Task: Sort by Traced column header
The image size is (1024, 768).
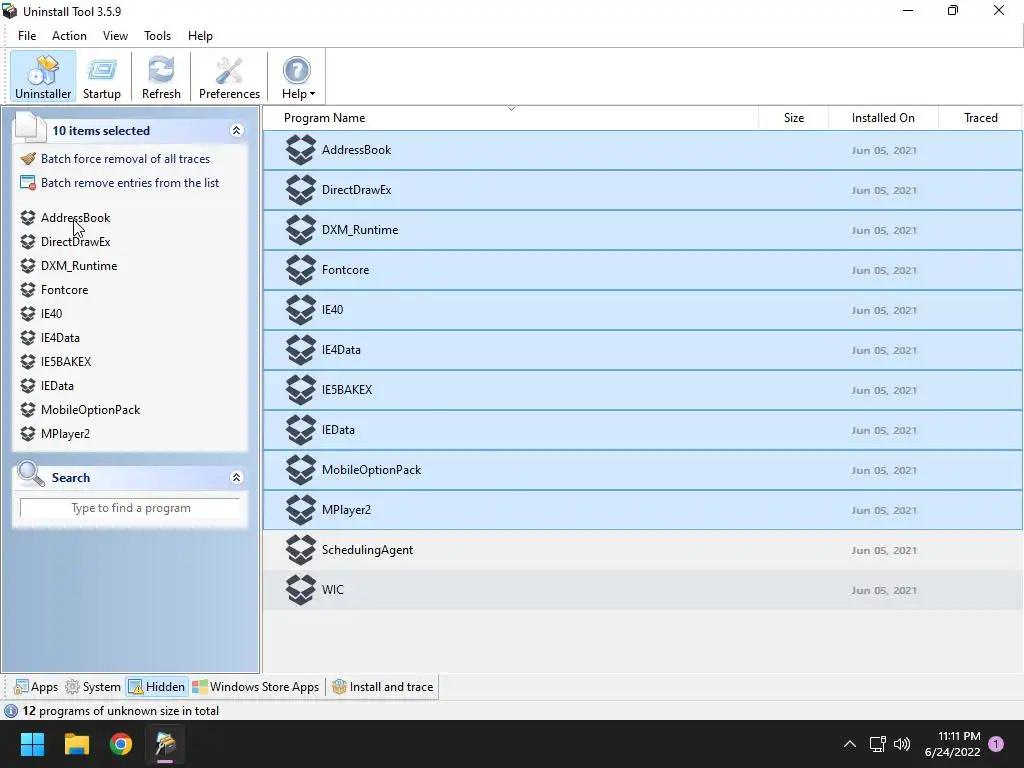Action: coord(980,118)
